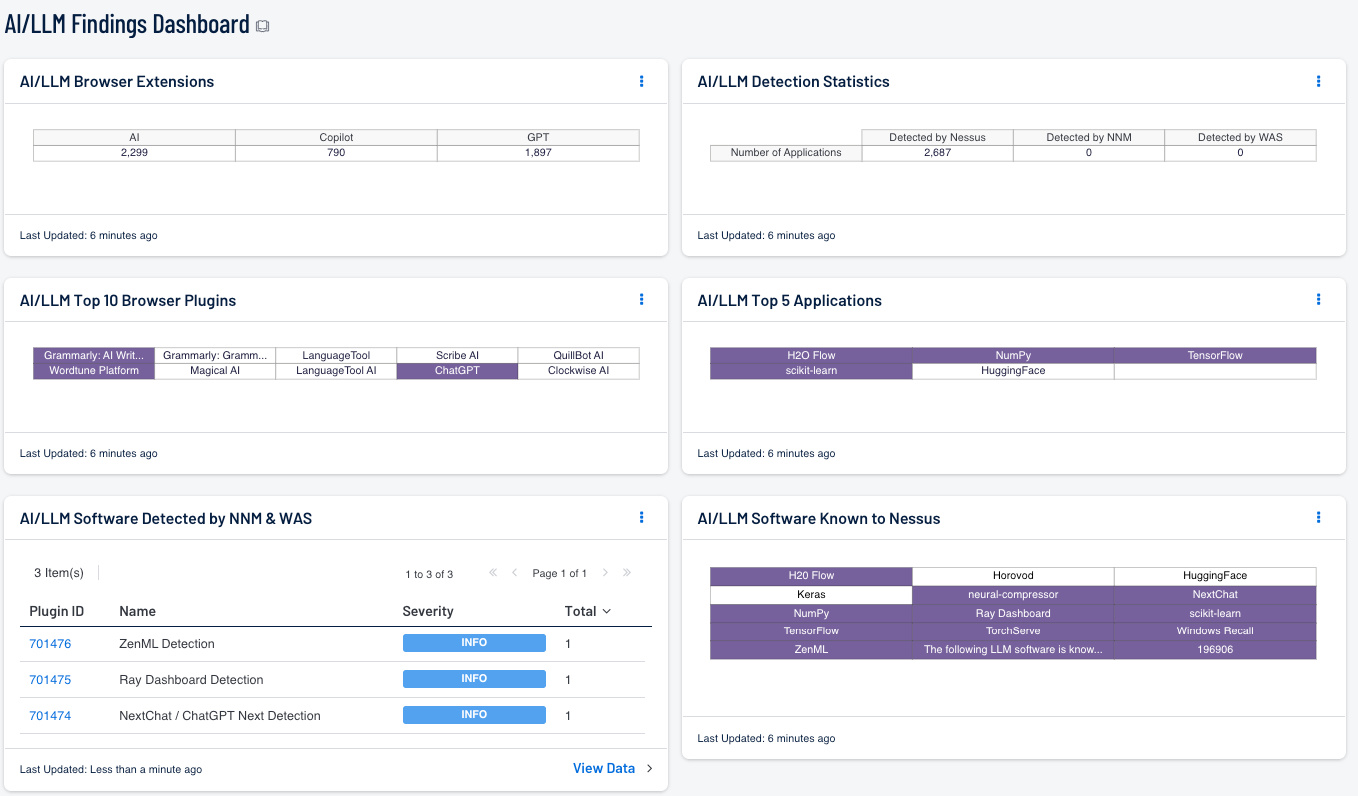Click the INFO severity badge for ZenML Detection

click(x=474, y=643)
